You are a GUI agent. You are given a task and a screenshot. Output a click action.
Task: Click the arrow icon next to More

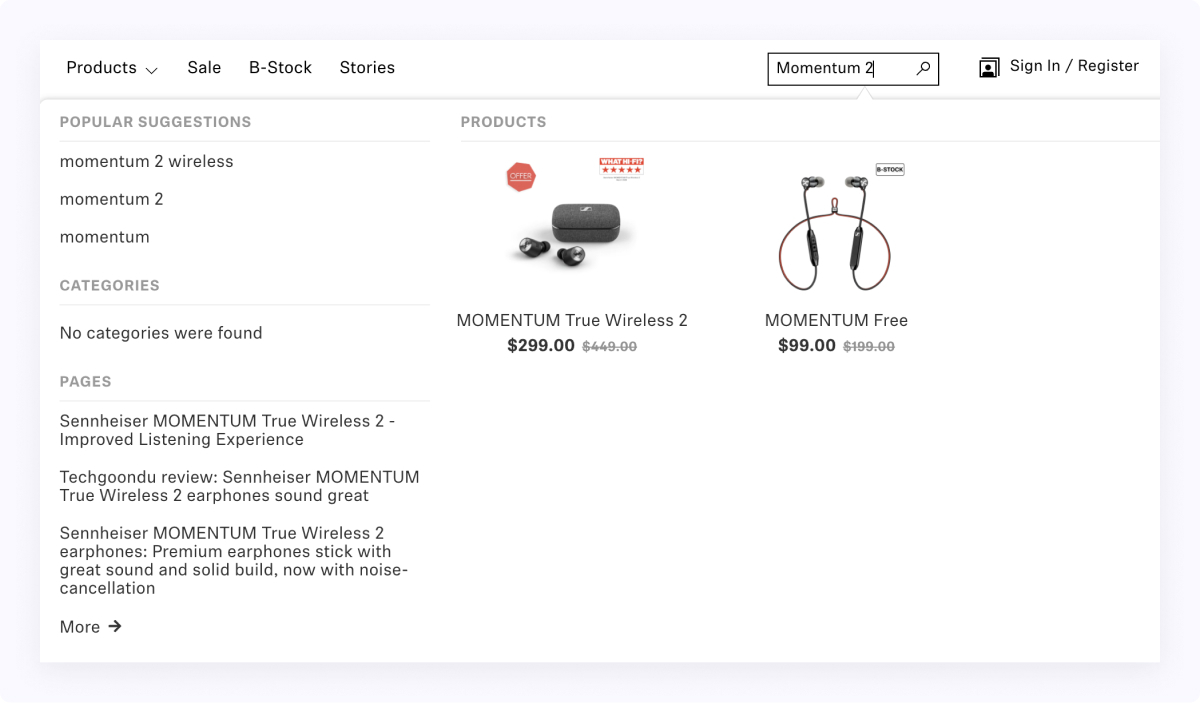[x=114, y=626]
